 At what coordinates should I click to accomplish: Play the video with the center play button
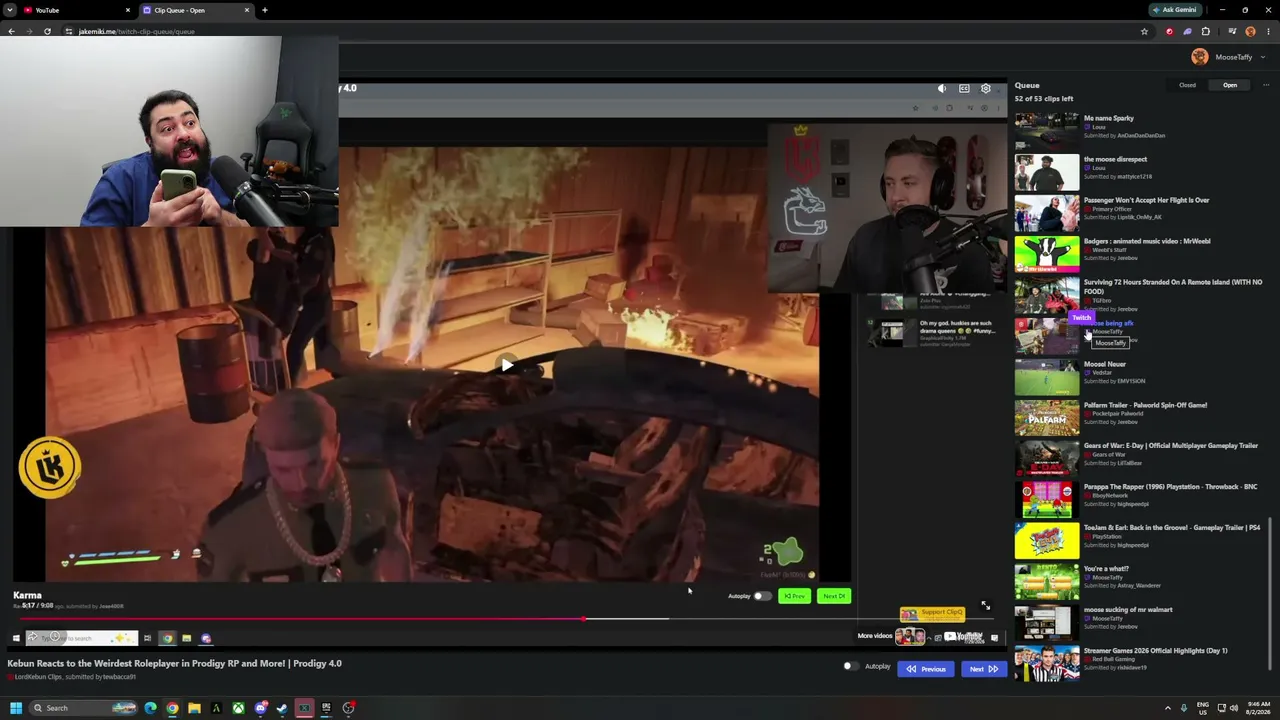[x=507, y=365]
